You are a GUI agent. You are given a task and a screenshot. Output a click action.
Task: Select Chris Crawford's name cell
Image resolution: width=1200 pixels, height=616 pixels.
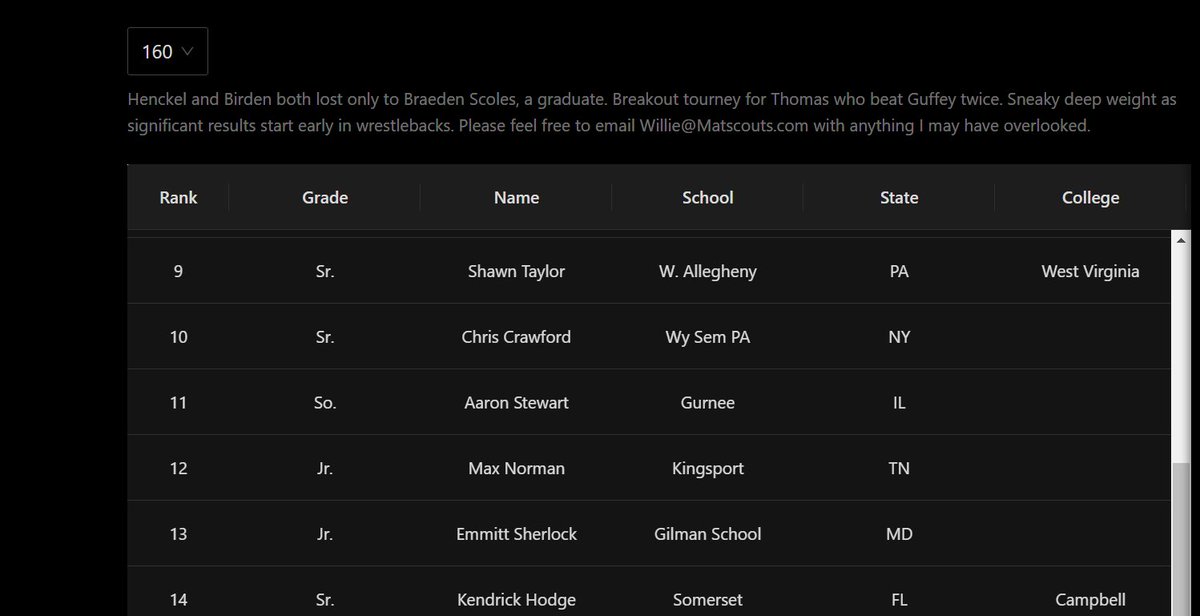tap(516, 337)
